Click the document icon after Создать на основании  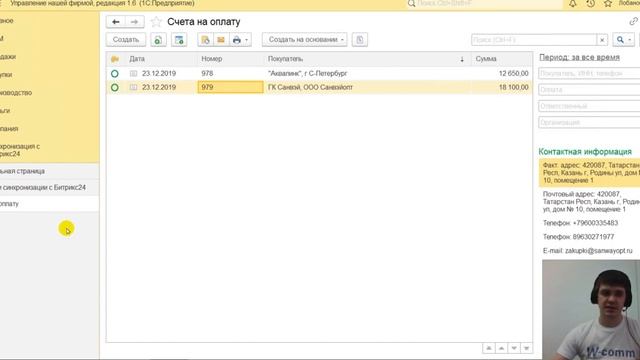point(360,40)
